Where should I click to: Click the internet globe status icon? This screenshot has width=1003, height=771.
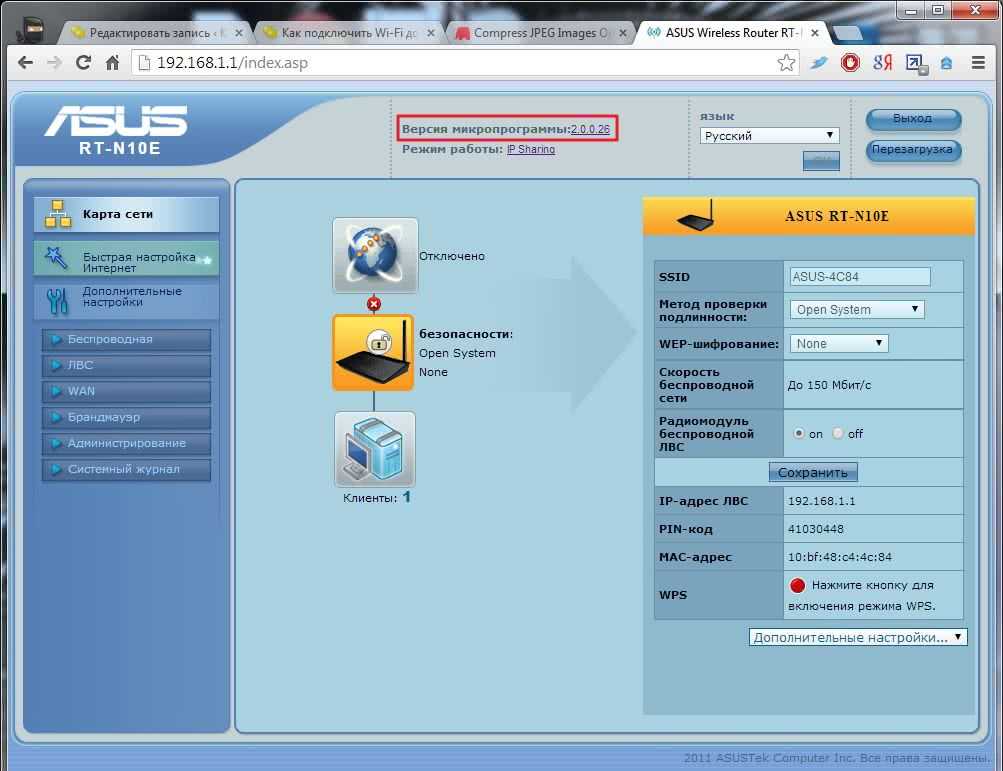pos(375,255)
